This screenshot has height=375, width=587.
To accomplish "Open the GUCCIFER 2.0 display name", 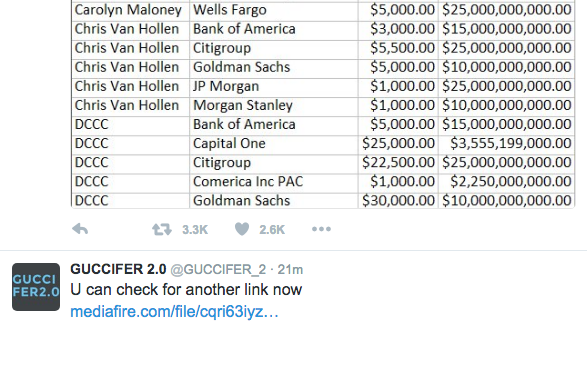I will 118,269.
